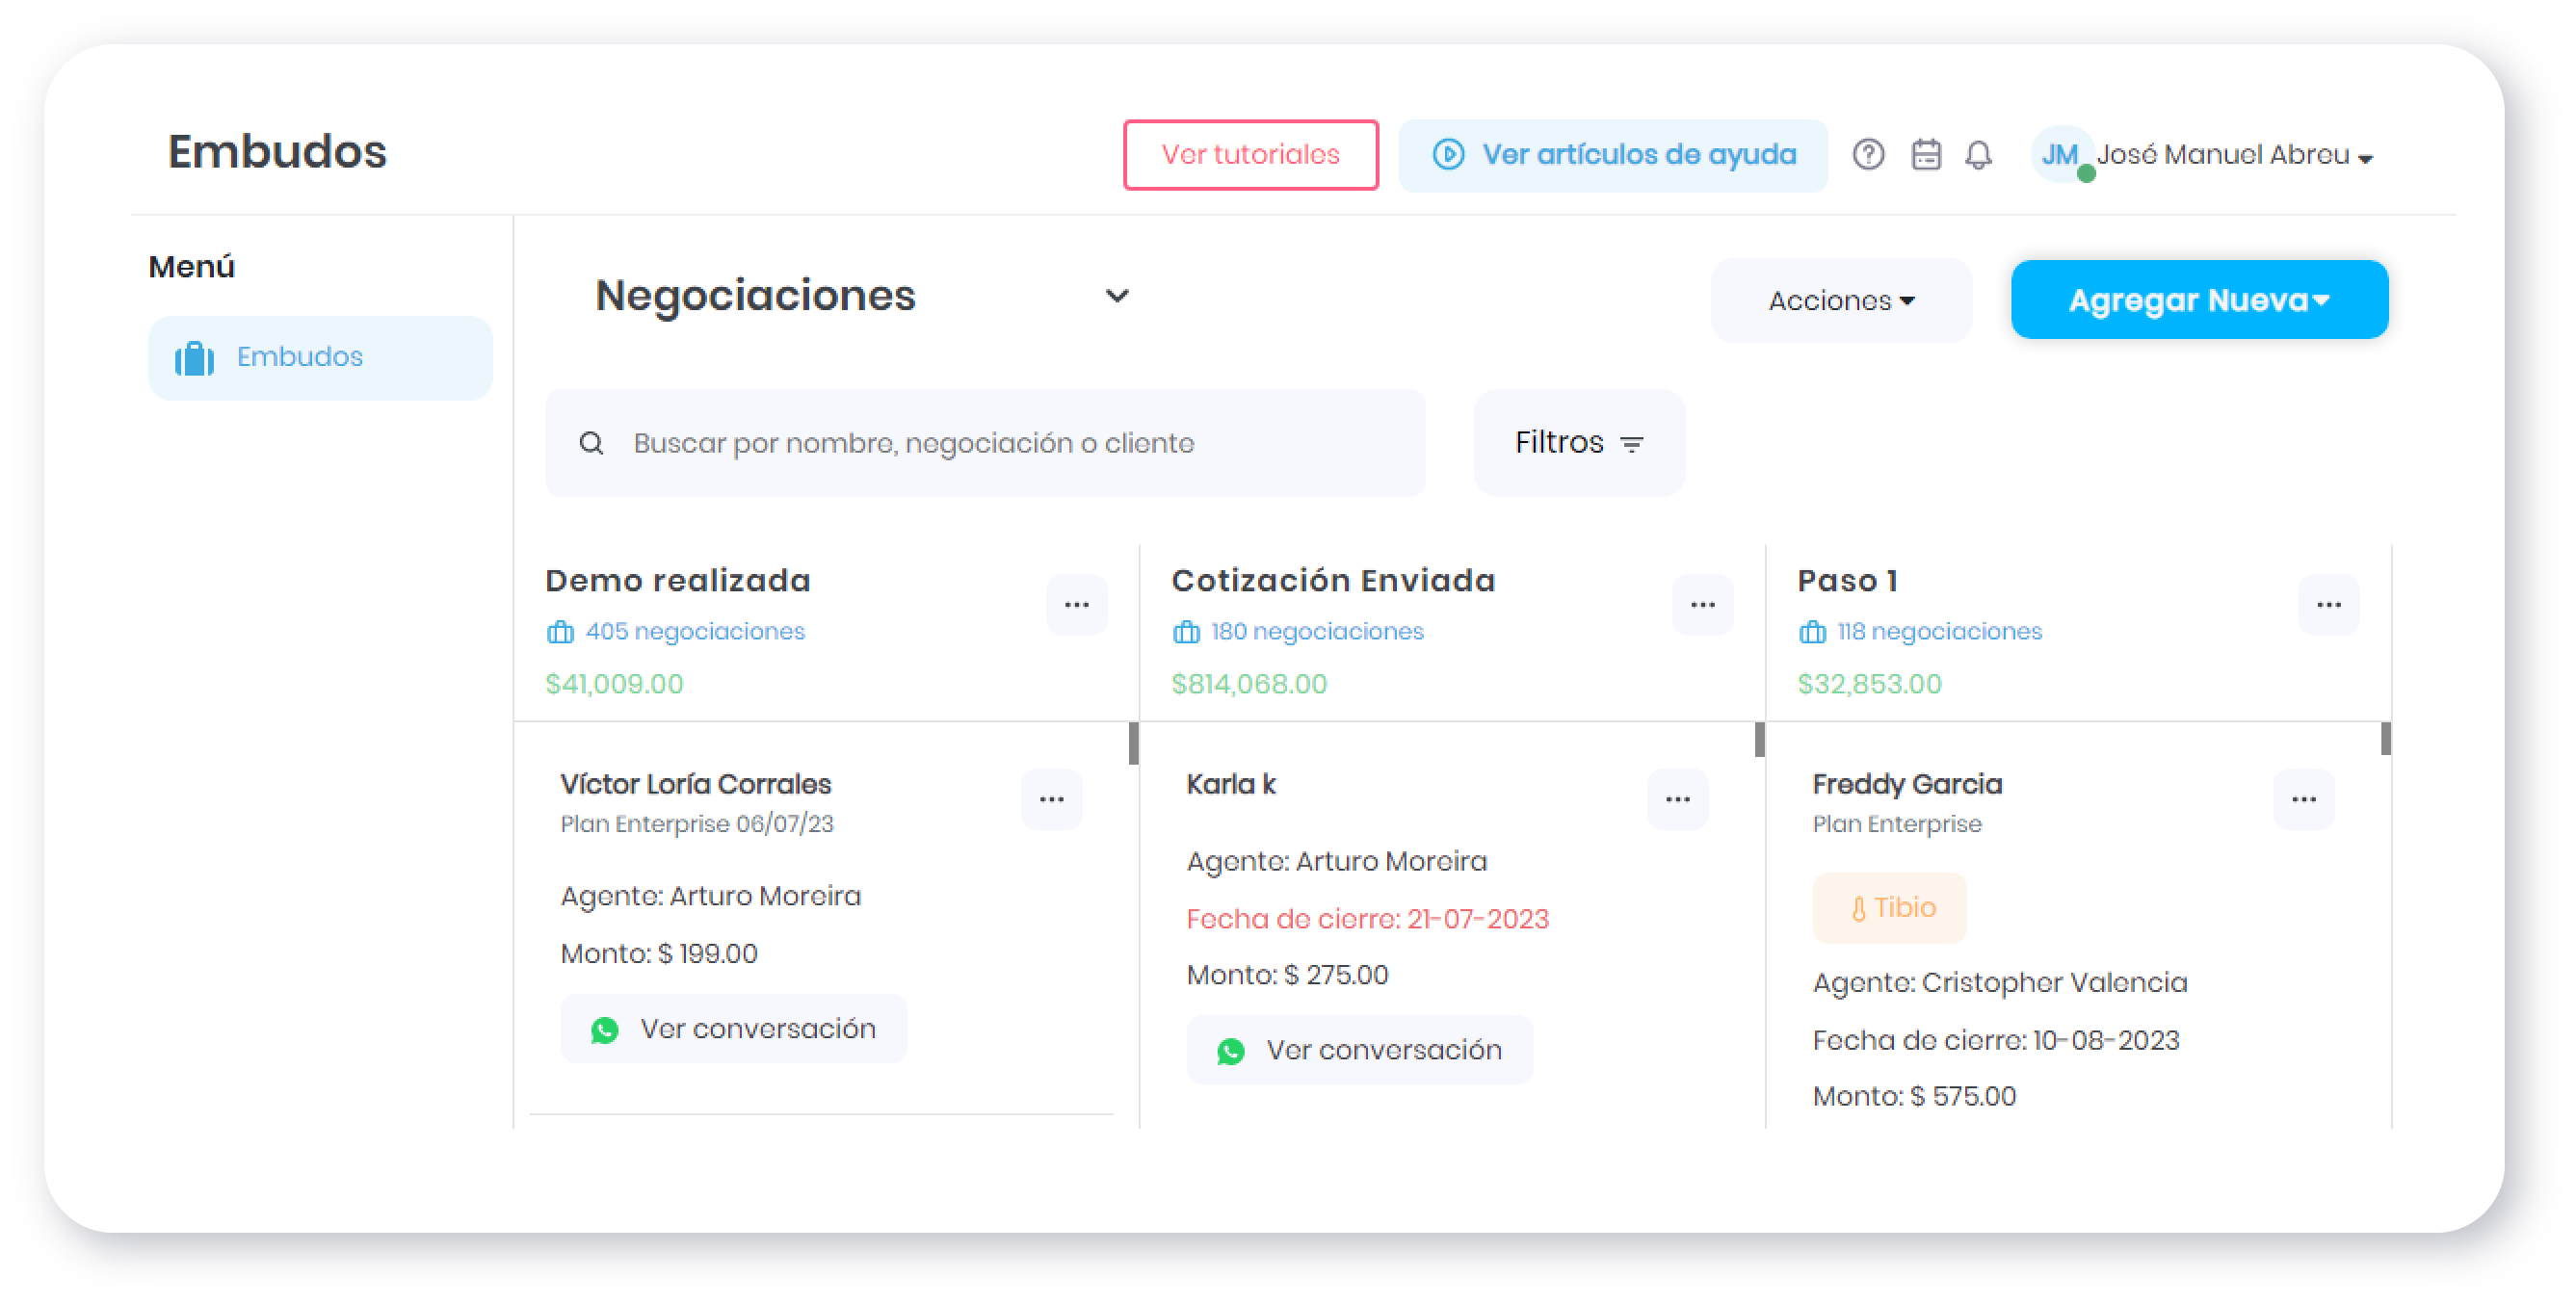The image size is (2576, 1304).
Task: Expand the Negociaciones funnel selector
Action: (1116, 296)
